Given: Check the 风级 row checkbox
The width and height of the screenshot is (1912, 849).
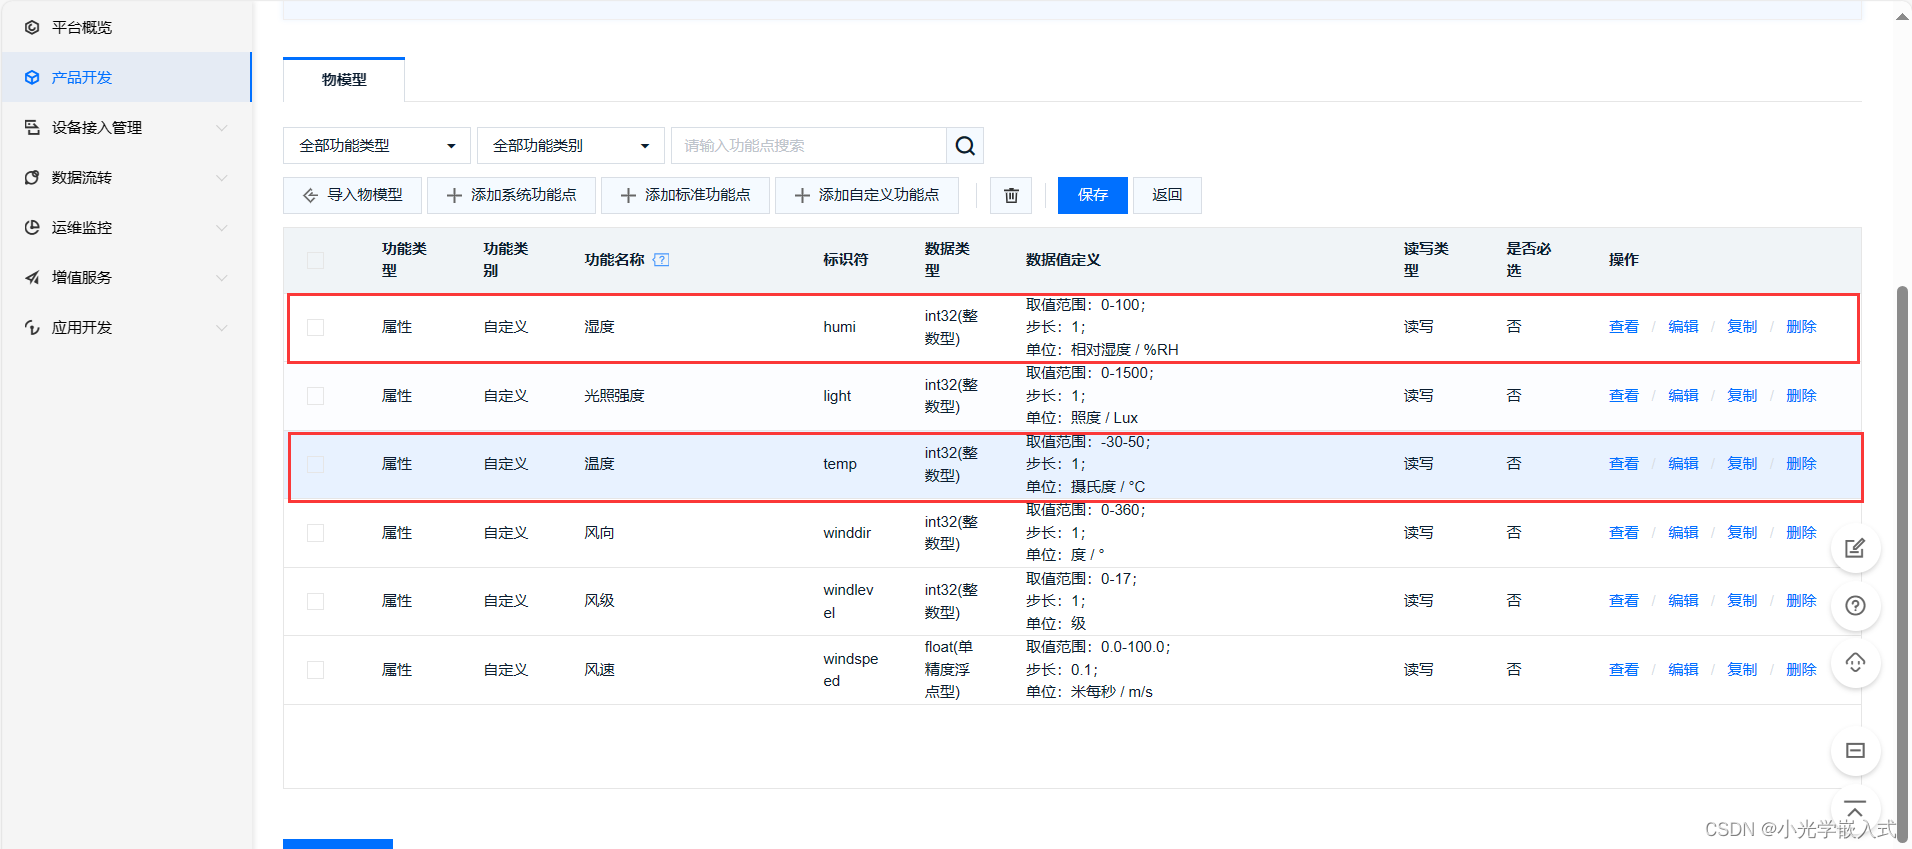Looking at the screenshot, I should [x=315, y=601].
